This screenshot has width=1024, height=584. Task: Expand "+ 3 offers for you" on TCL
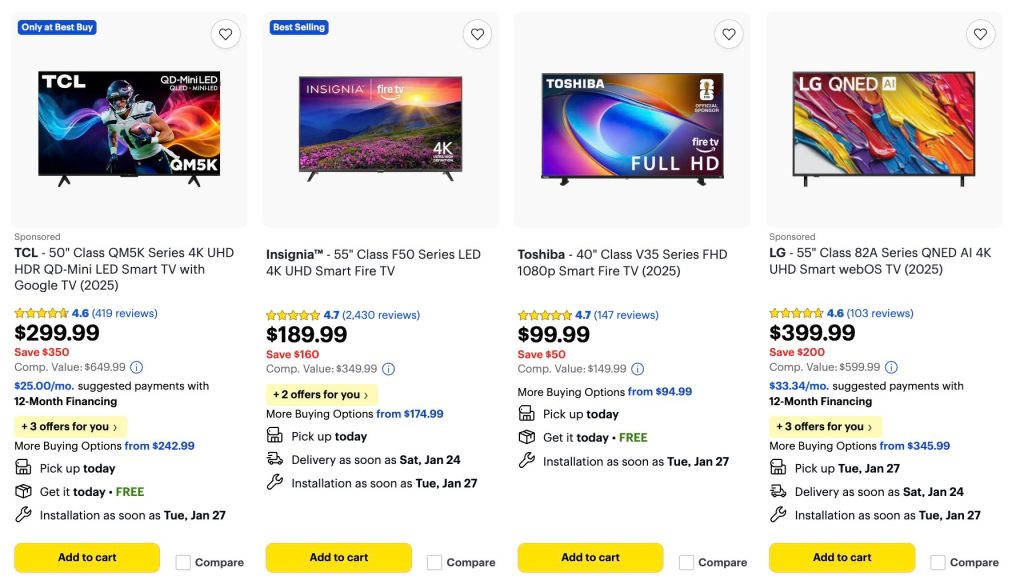click(x=70, y=427)
